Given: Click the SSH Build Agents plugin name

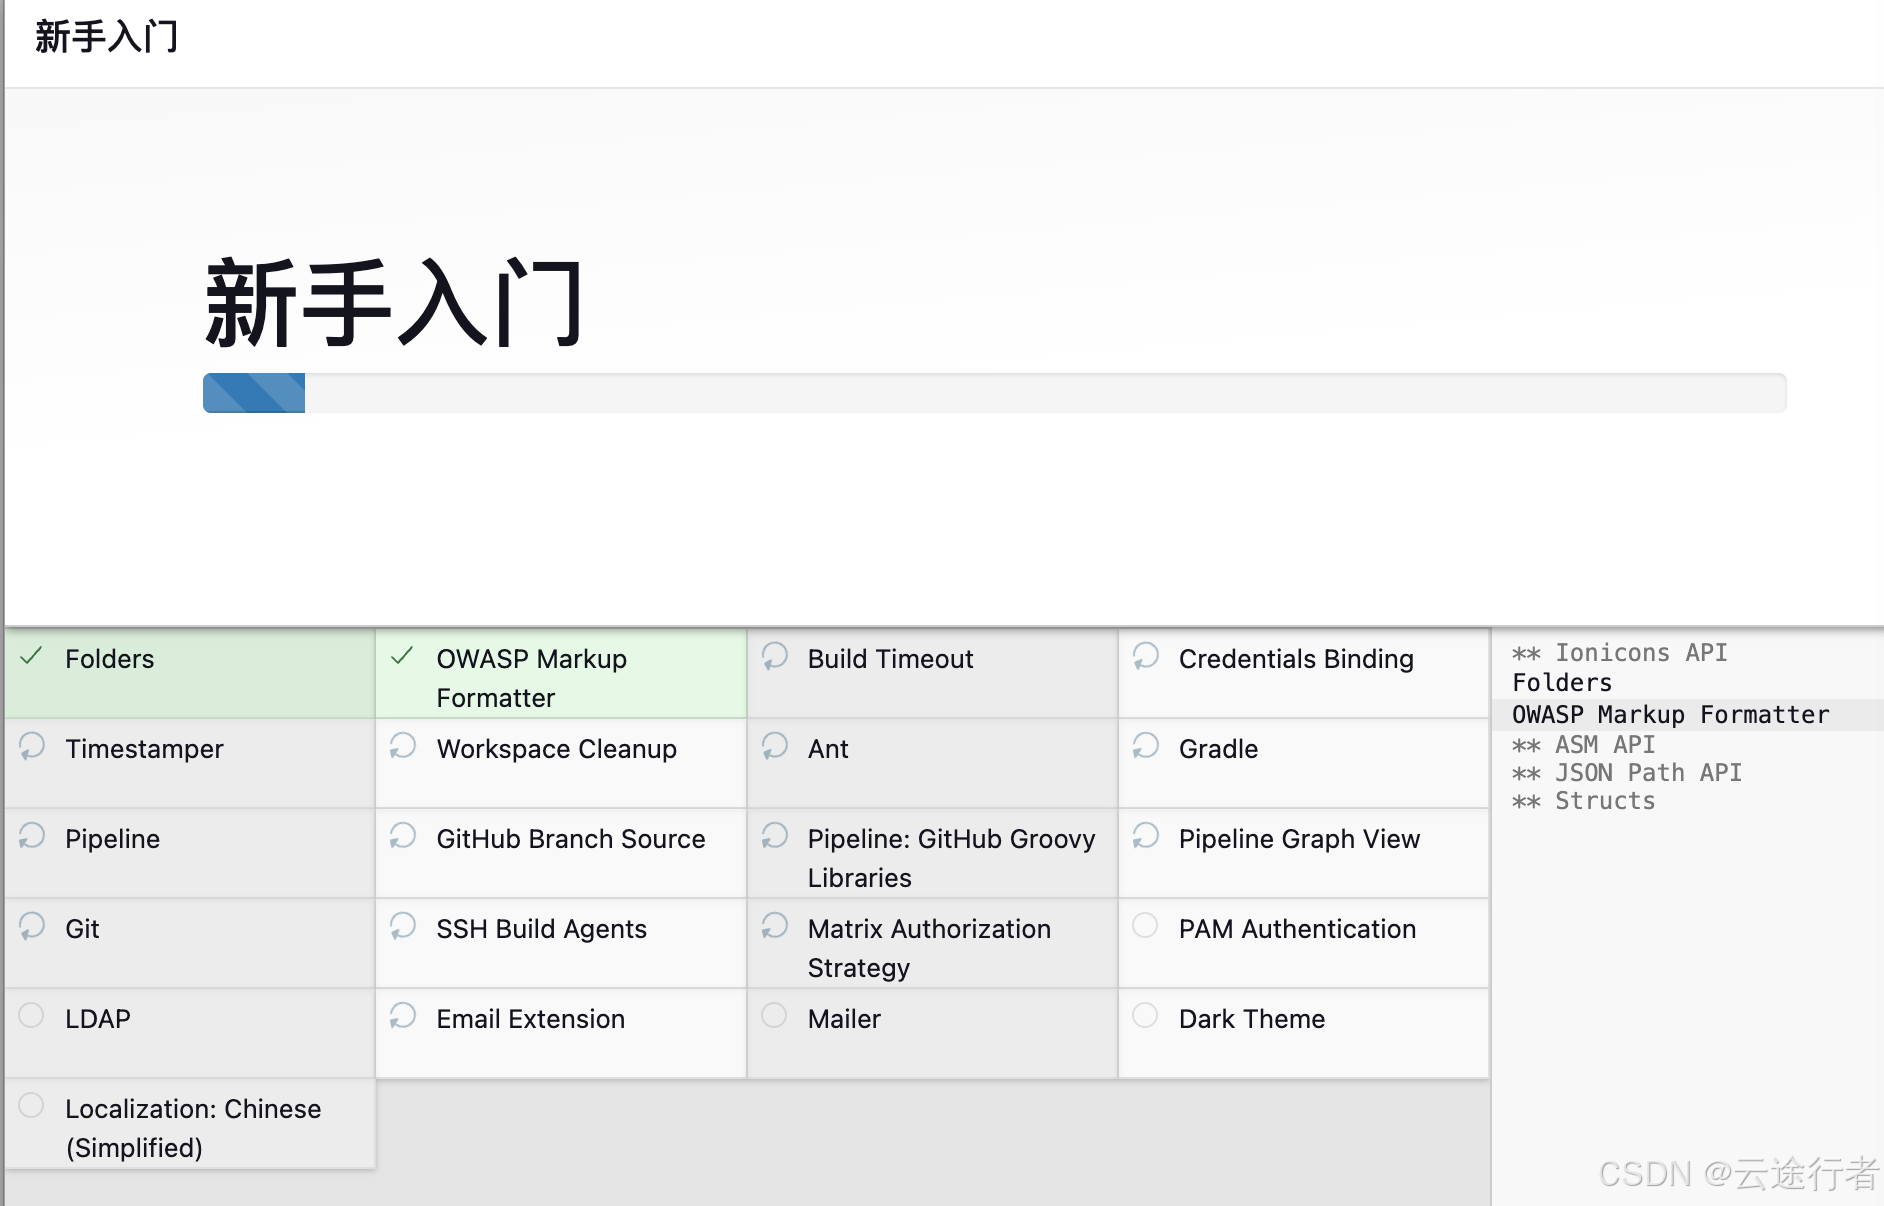Looking at the screenshot, I should pyautogui.click(x=541, y=929).
